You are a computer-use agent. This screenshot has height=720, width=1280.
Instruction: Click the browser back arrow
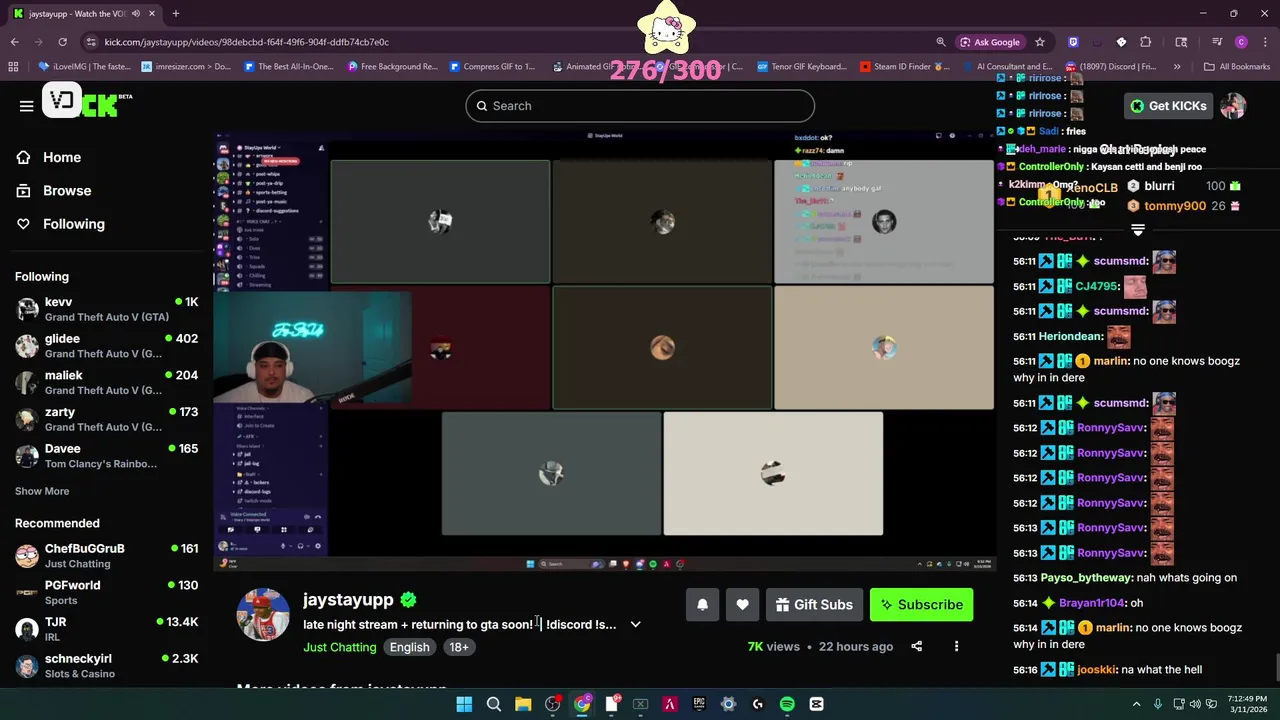[15, 42]
